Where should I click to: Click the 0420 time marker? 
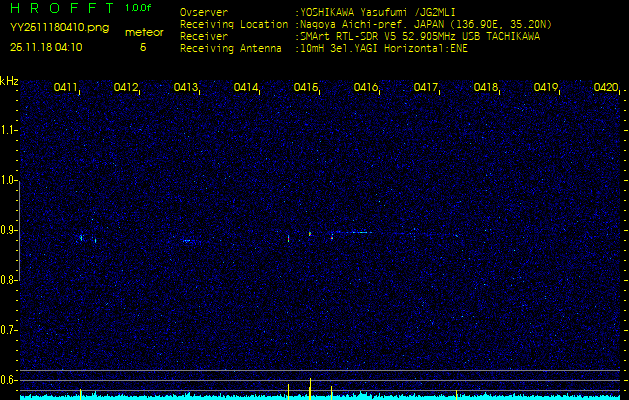point(606,88)
